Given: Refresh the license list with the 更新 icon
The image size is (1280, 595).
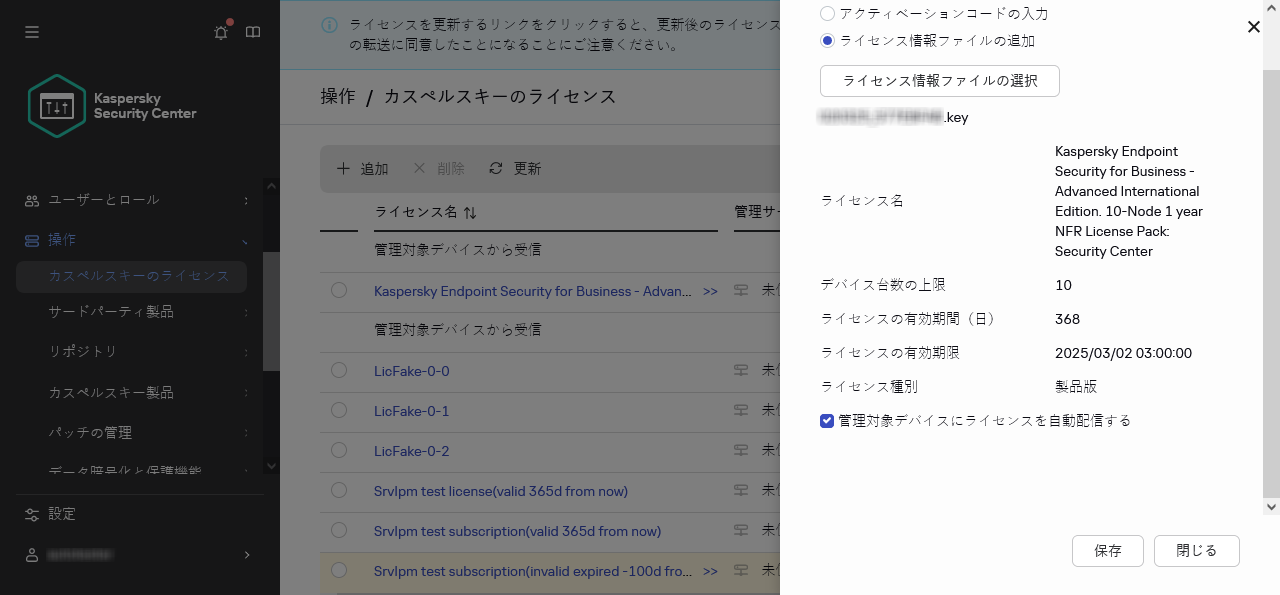Looking at the screenshot, I should pos(496,169).
